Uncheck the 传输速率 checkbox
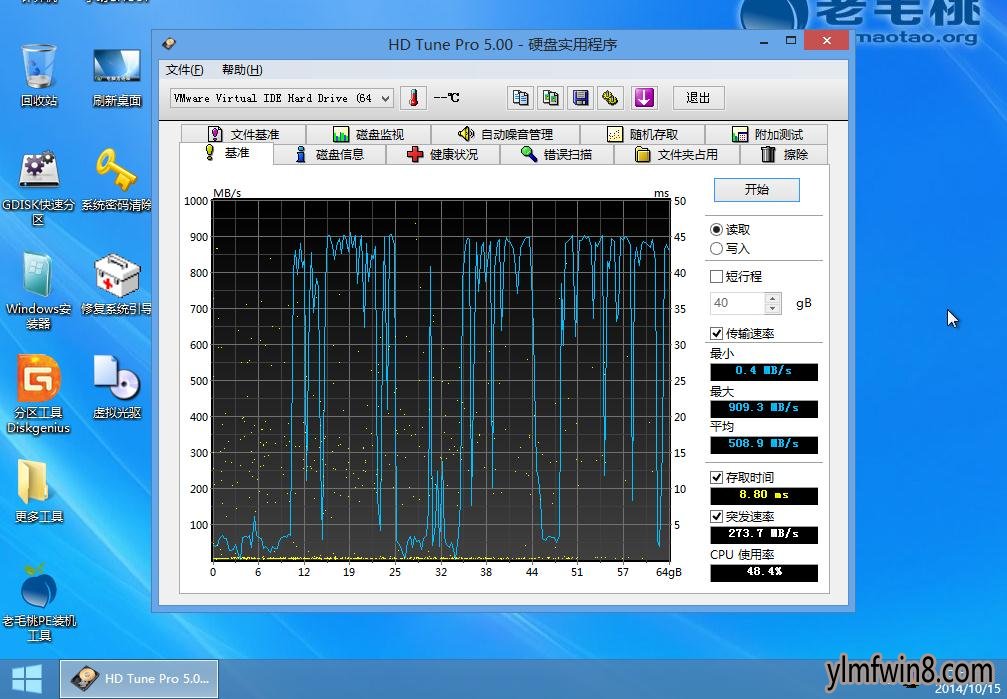 [x=716, y=333]
